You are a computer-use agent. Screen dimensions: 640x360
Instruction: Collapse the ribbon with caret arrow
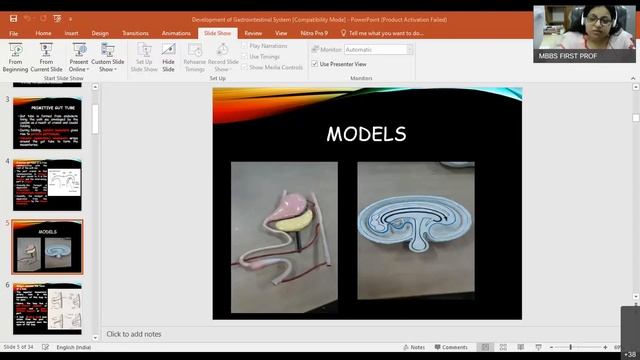click(633, 78)
